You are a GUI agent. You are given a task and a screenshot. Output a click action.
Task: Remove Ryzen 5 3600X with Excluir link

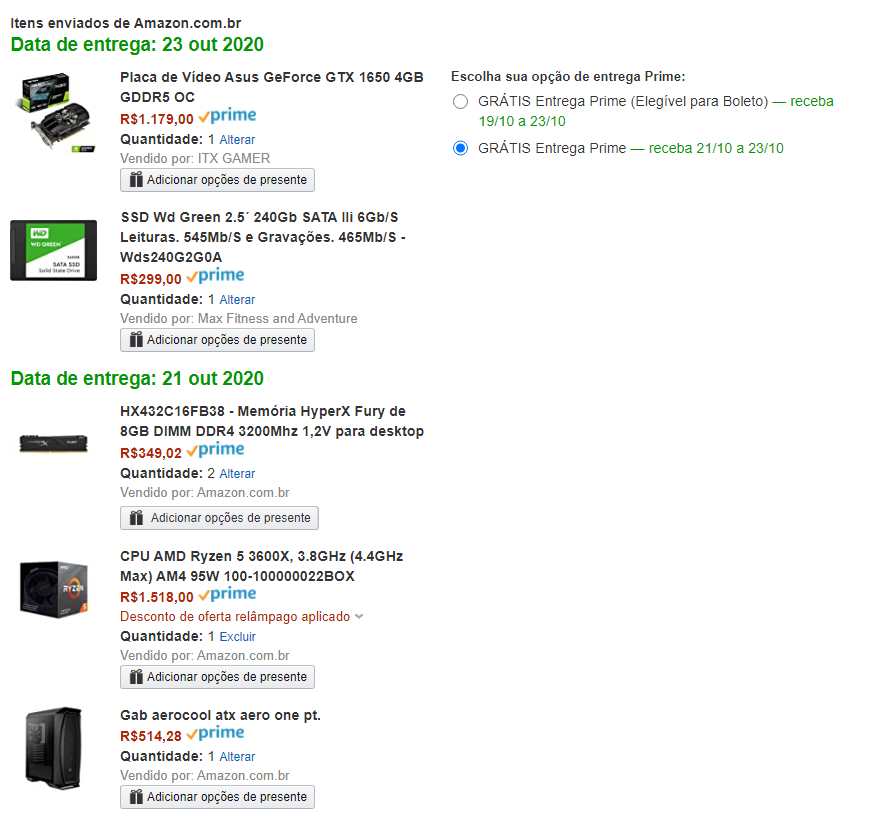(237, 637)
